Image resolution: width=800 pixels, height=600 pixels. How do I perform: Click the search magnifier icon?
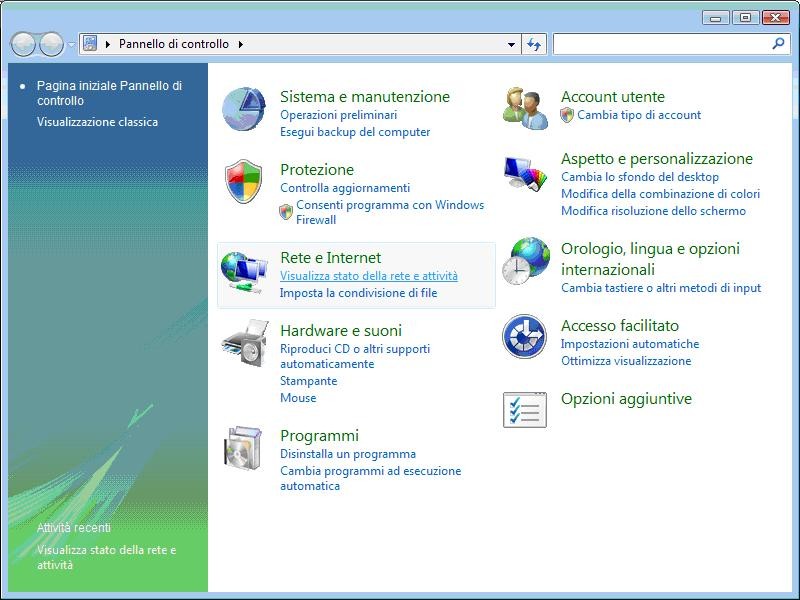click(x=779, y=44)
